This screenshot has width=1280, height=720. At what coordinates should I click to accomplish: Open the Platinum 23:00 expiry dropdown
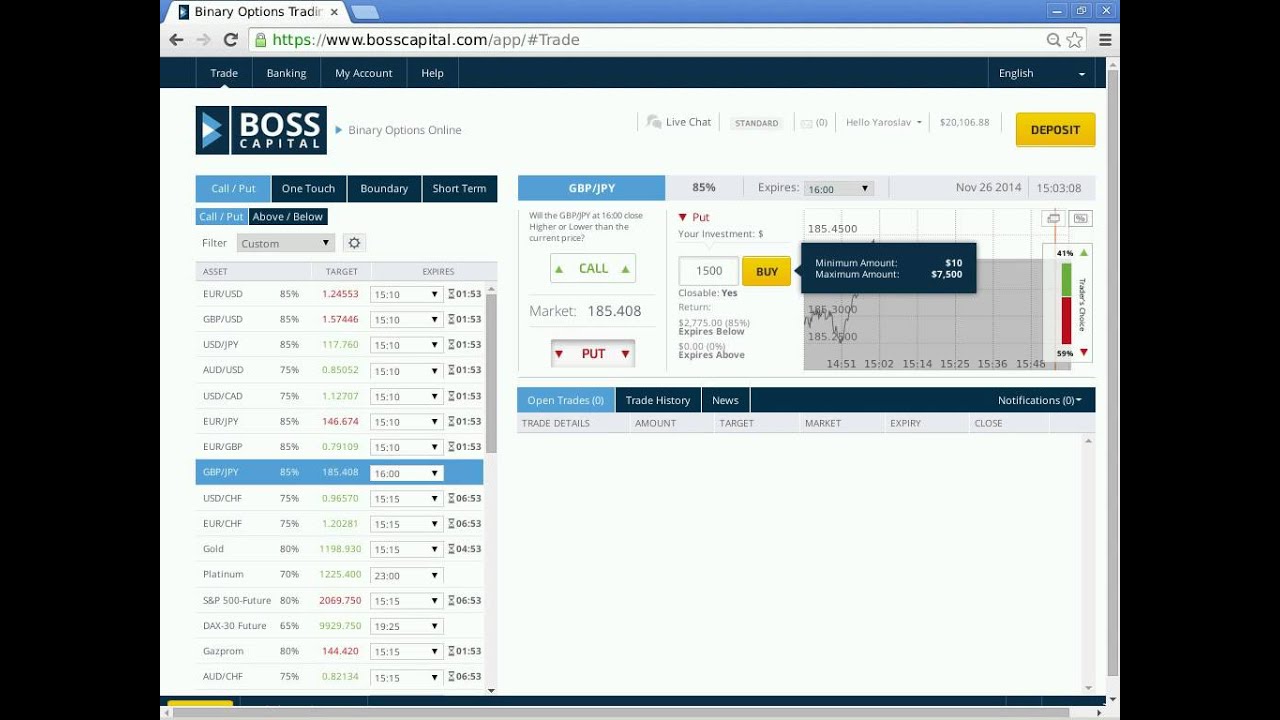[x=406, y=575]
